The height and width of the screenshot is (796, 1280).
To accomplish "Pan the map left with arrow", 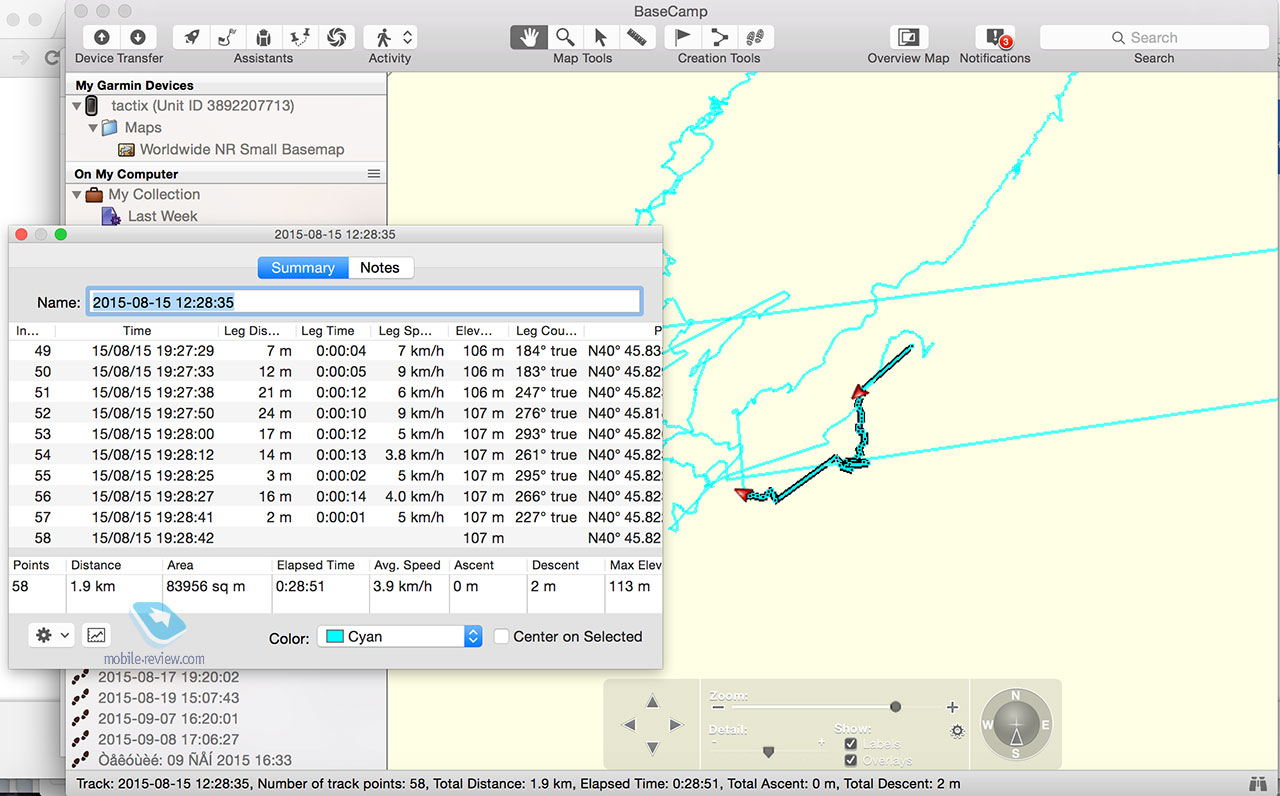I will click(628, 724).
